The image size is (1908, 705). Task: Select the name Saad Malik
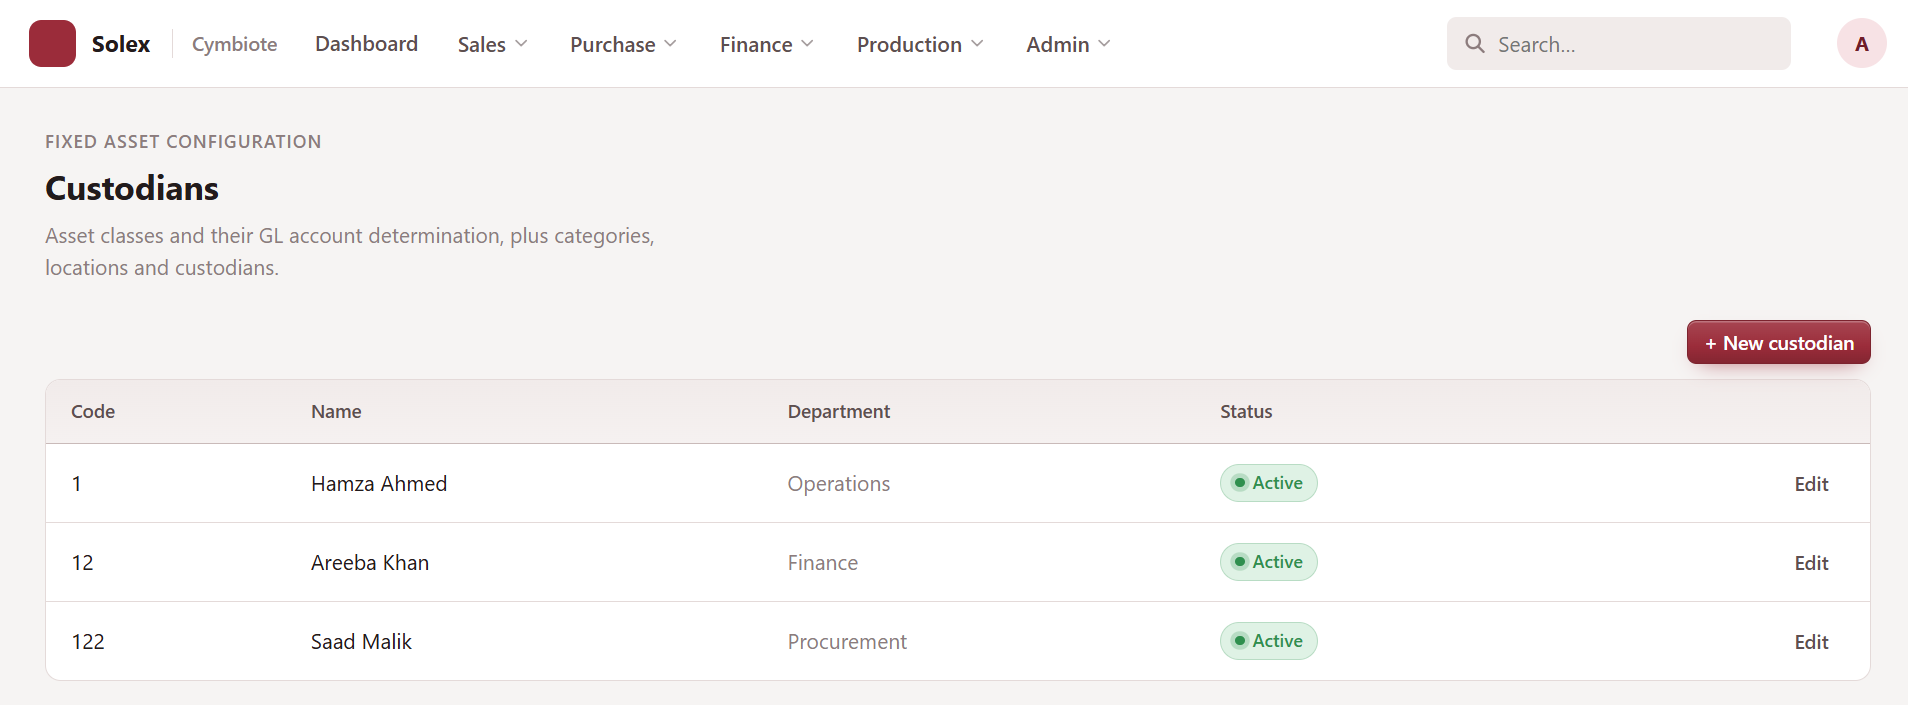point(361,642)
